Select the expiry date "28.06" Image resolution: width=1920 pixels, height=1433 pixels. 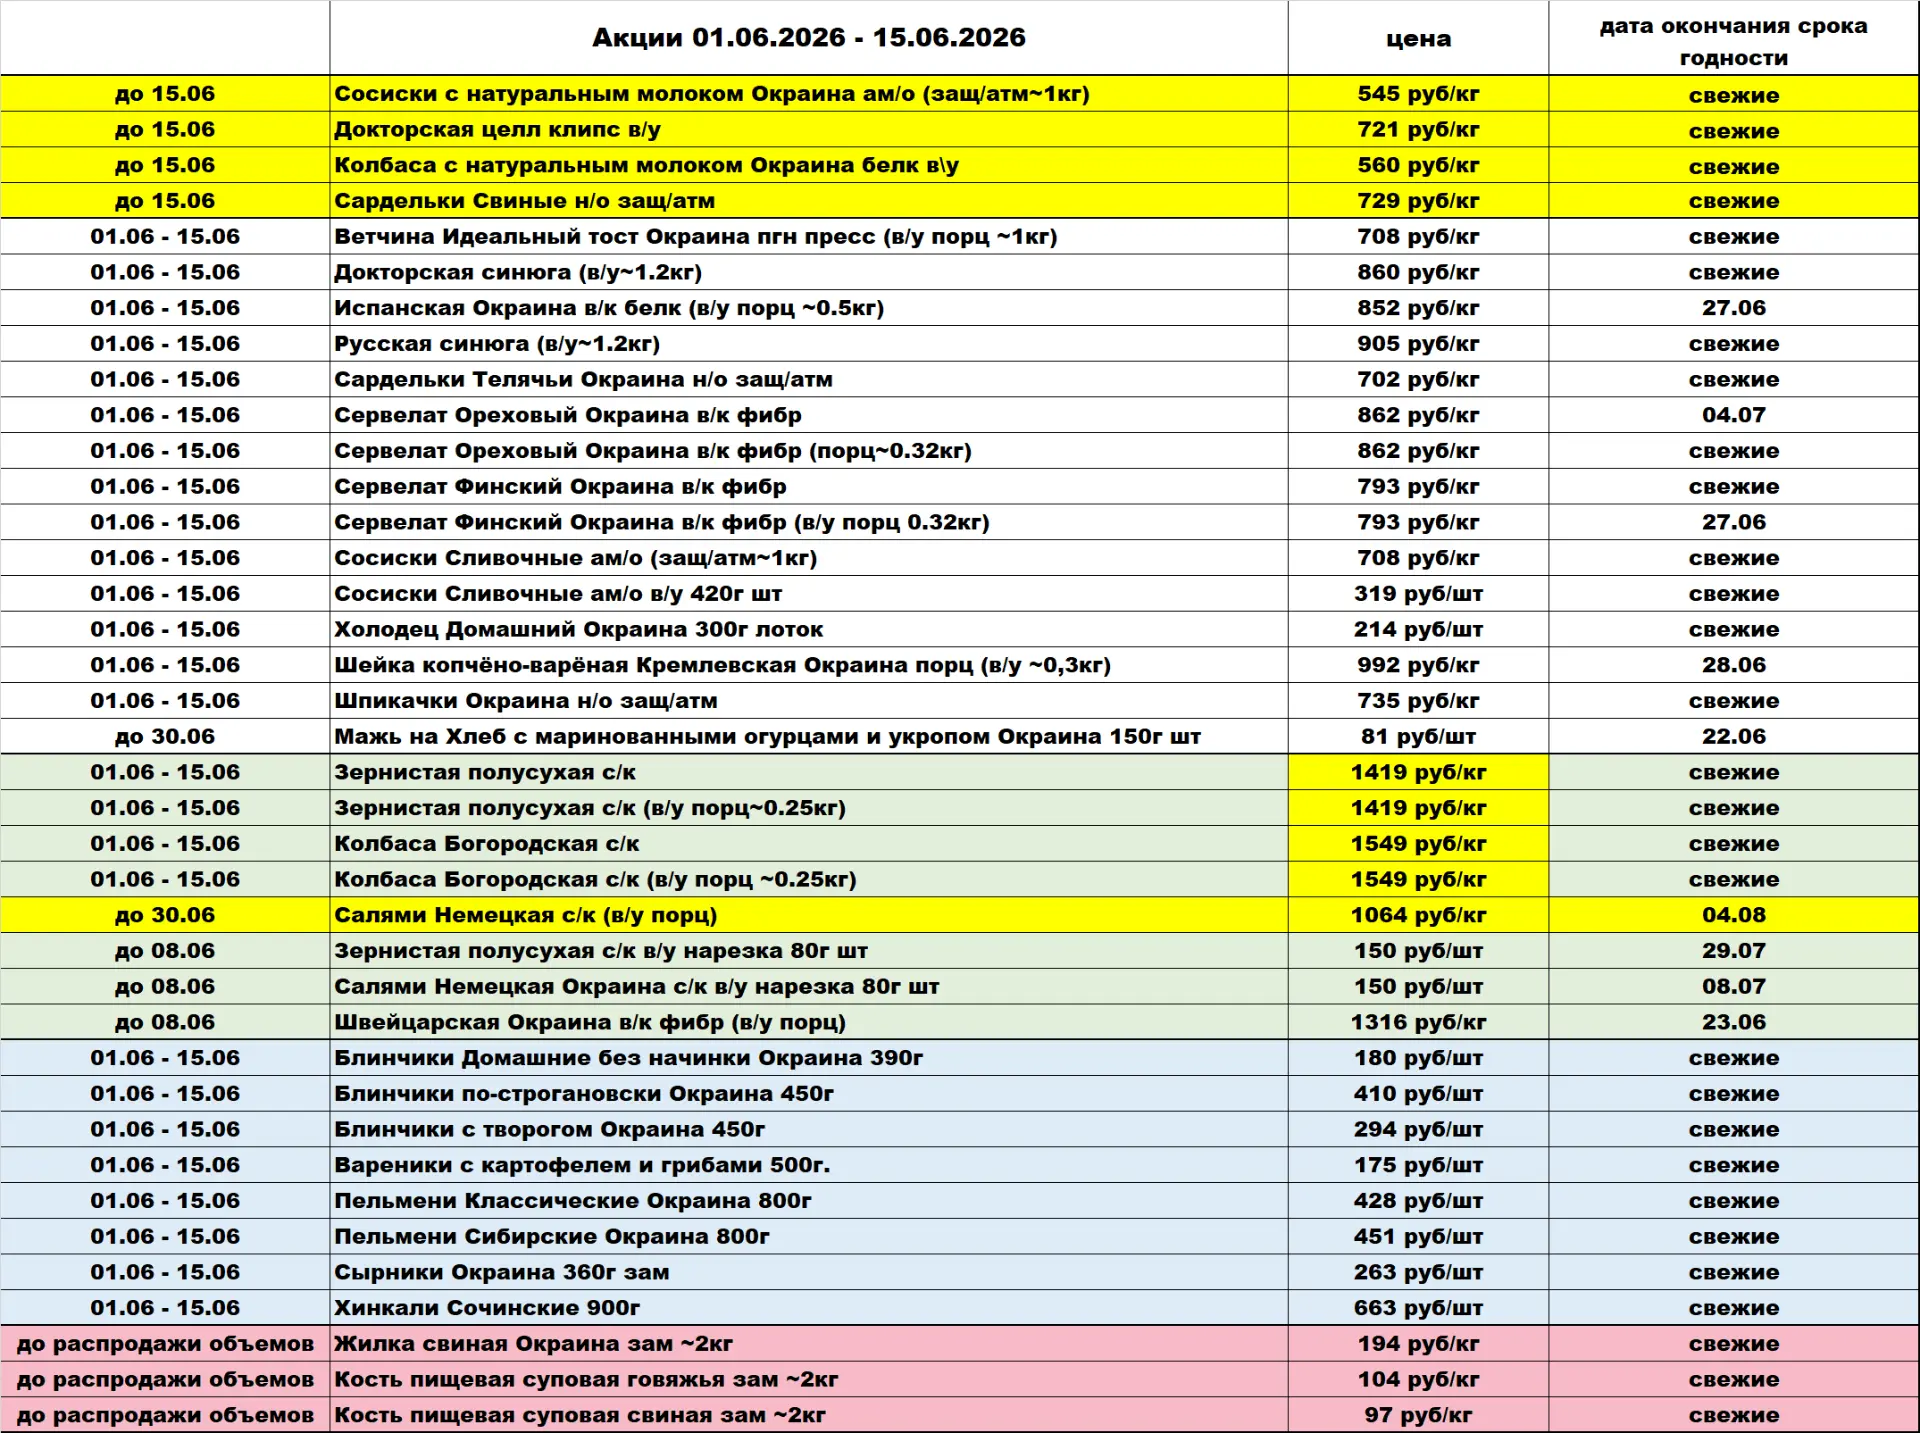1734,665
